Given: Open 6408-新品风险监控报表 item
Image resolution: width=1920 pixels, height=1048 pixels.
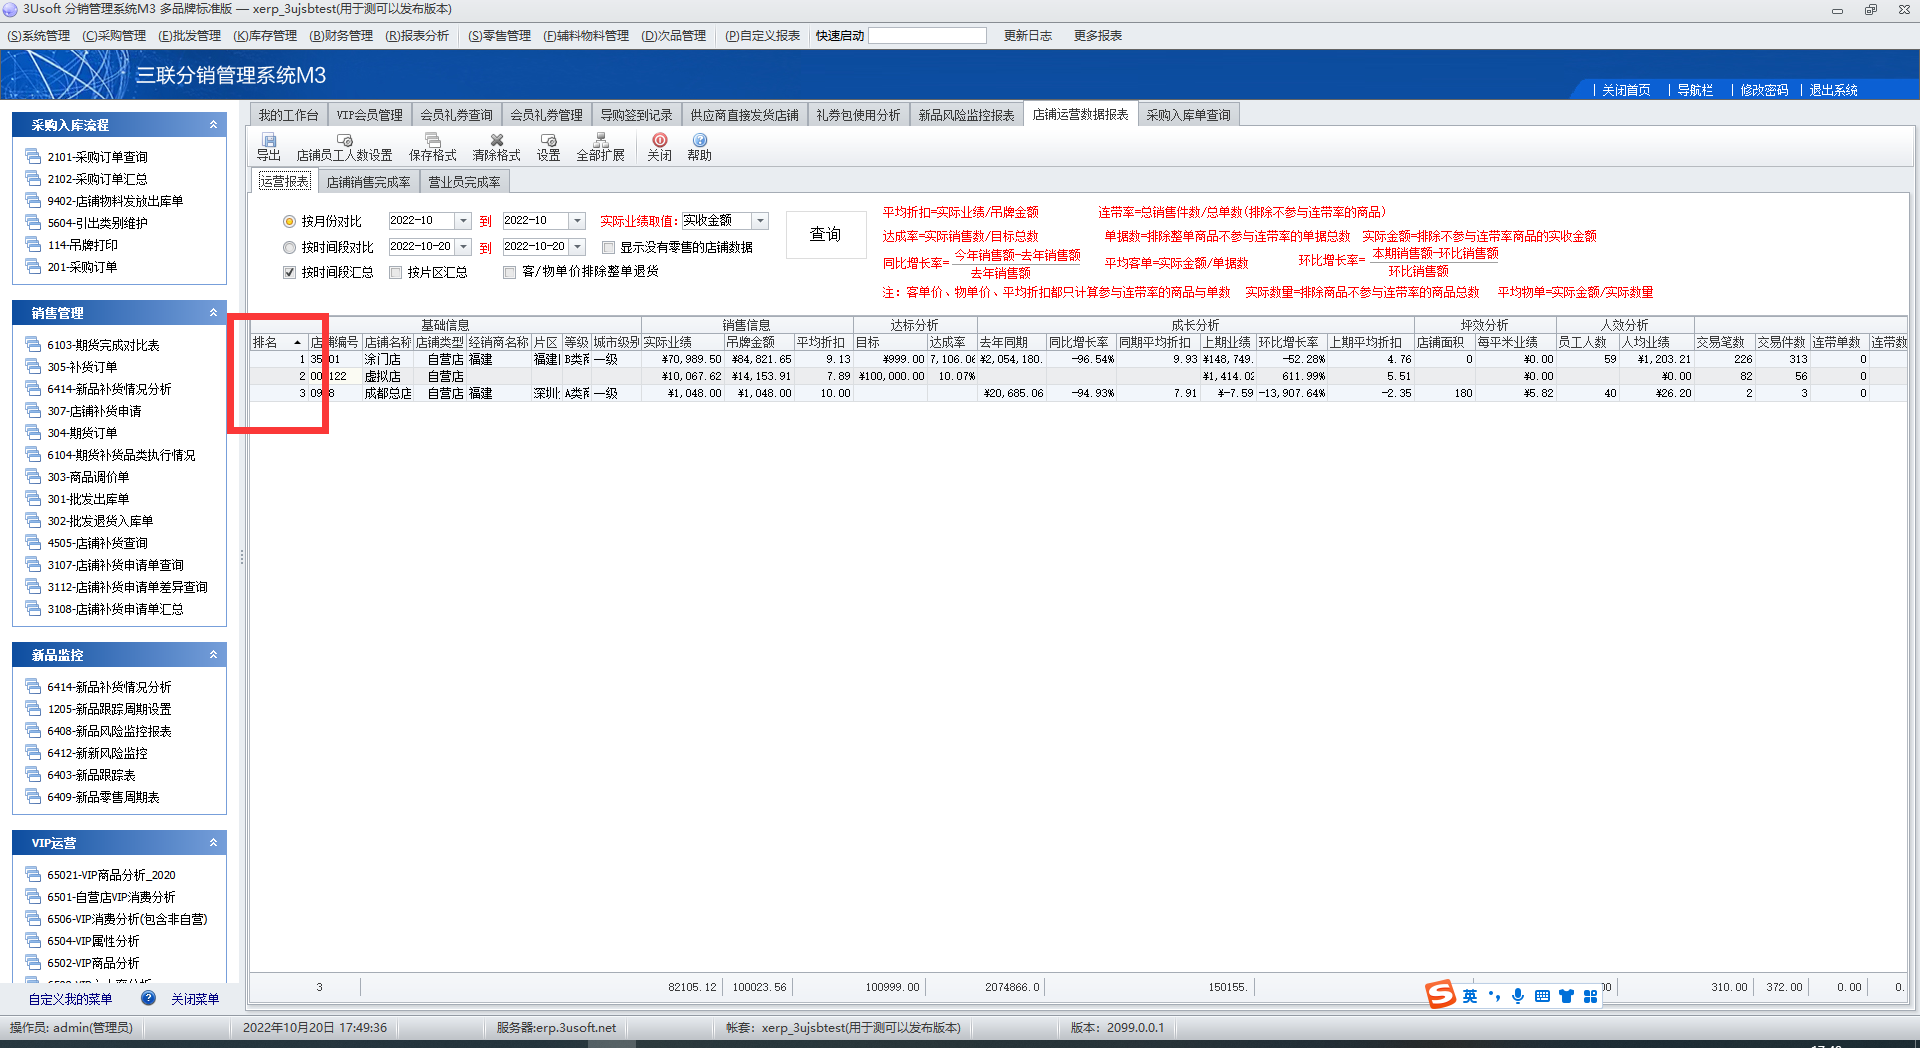Looking at the screenshot, I should click(x=109, y=731).
